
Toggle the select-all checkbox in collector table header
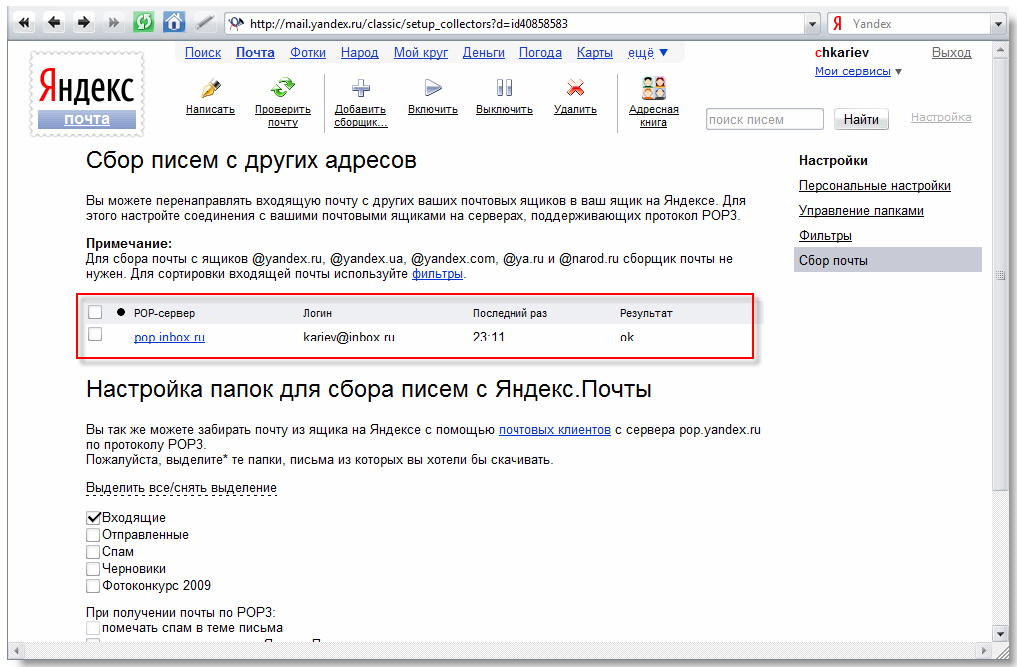pyautogui.click(x=95, y=312)
